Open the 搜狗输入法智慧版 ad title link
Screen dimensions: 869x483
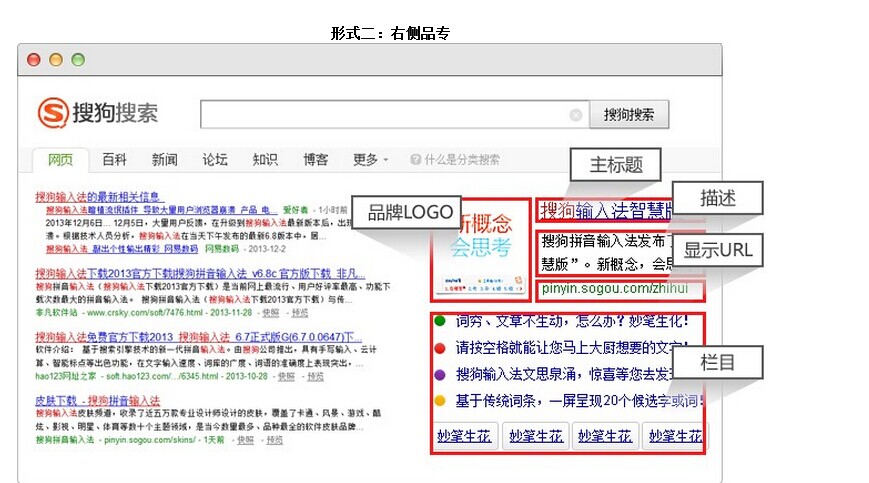coord(606,211)
